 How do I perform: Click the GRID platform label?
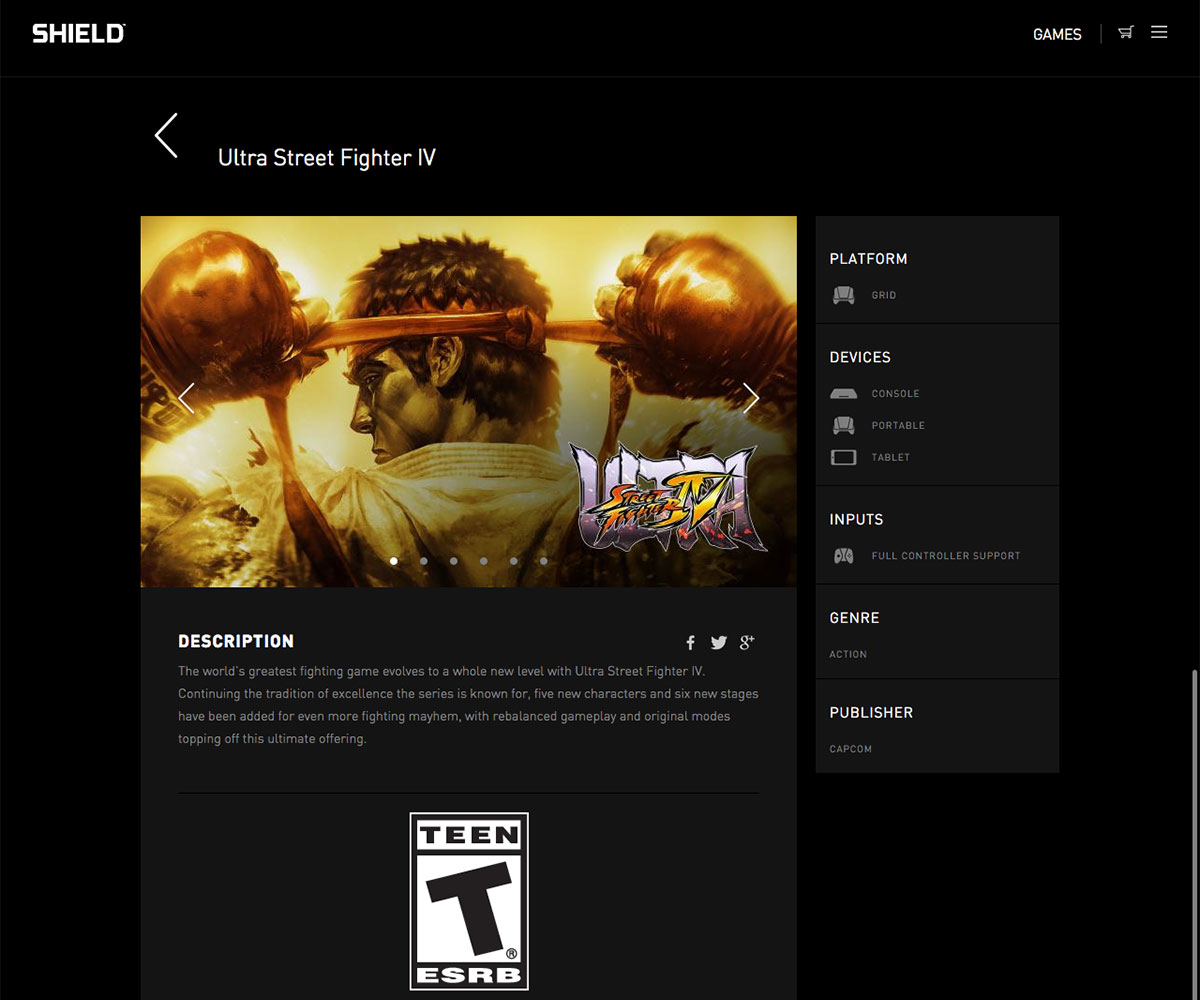884,296
